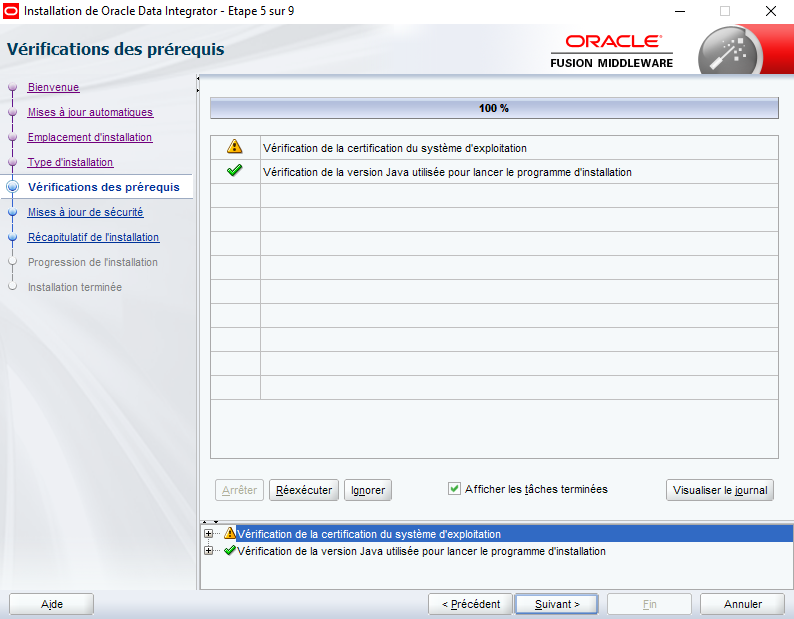
Task: Click the Ignorer button
Action: point(368,490)
